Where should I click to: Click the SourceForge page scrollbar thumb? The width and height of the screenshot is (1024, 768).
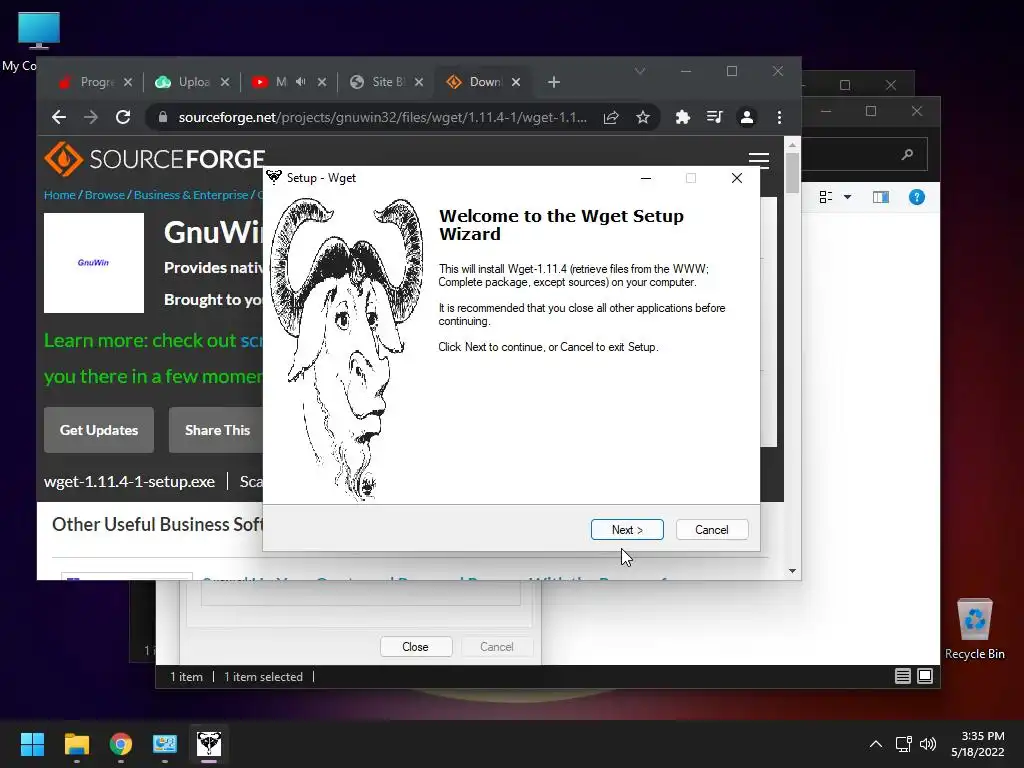tap(792, 173)
